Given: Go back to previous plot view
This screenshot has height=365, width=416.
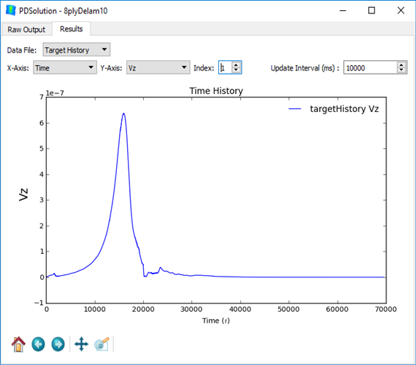Looking at the screenshot, I should click(38, 344).
